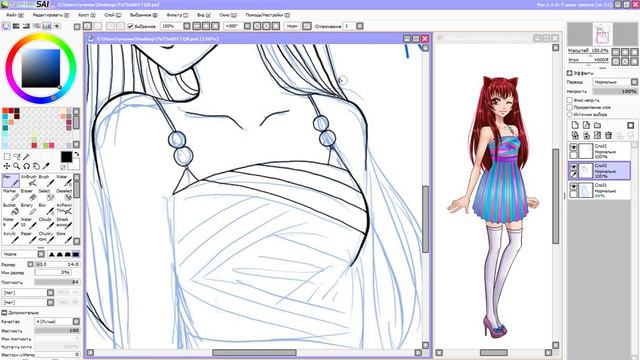This screenshot has height=360, width=640.
Task: Select the Blur tool
Action: pos(46,209)
